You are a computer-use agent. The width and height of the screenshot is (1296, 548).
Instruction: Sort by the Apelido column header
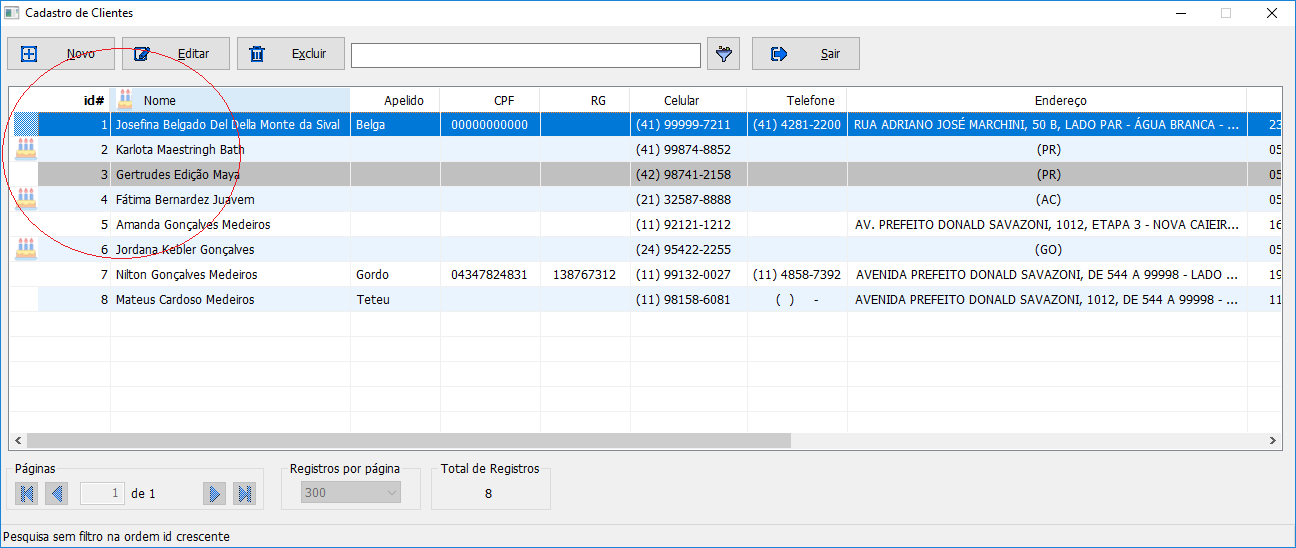pos(404,100)
